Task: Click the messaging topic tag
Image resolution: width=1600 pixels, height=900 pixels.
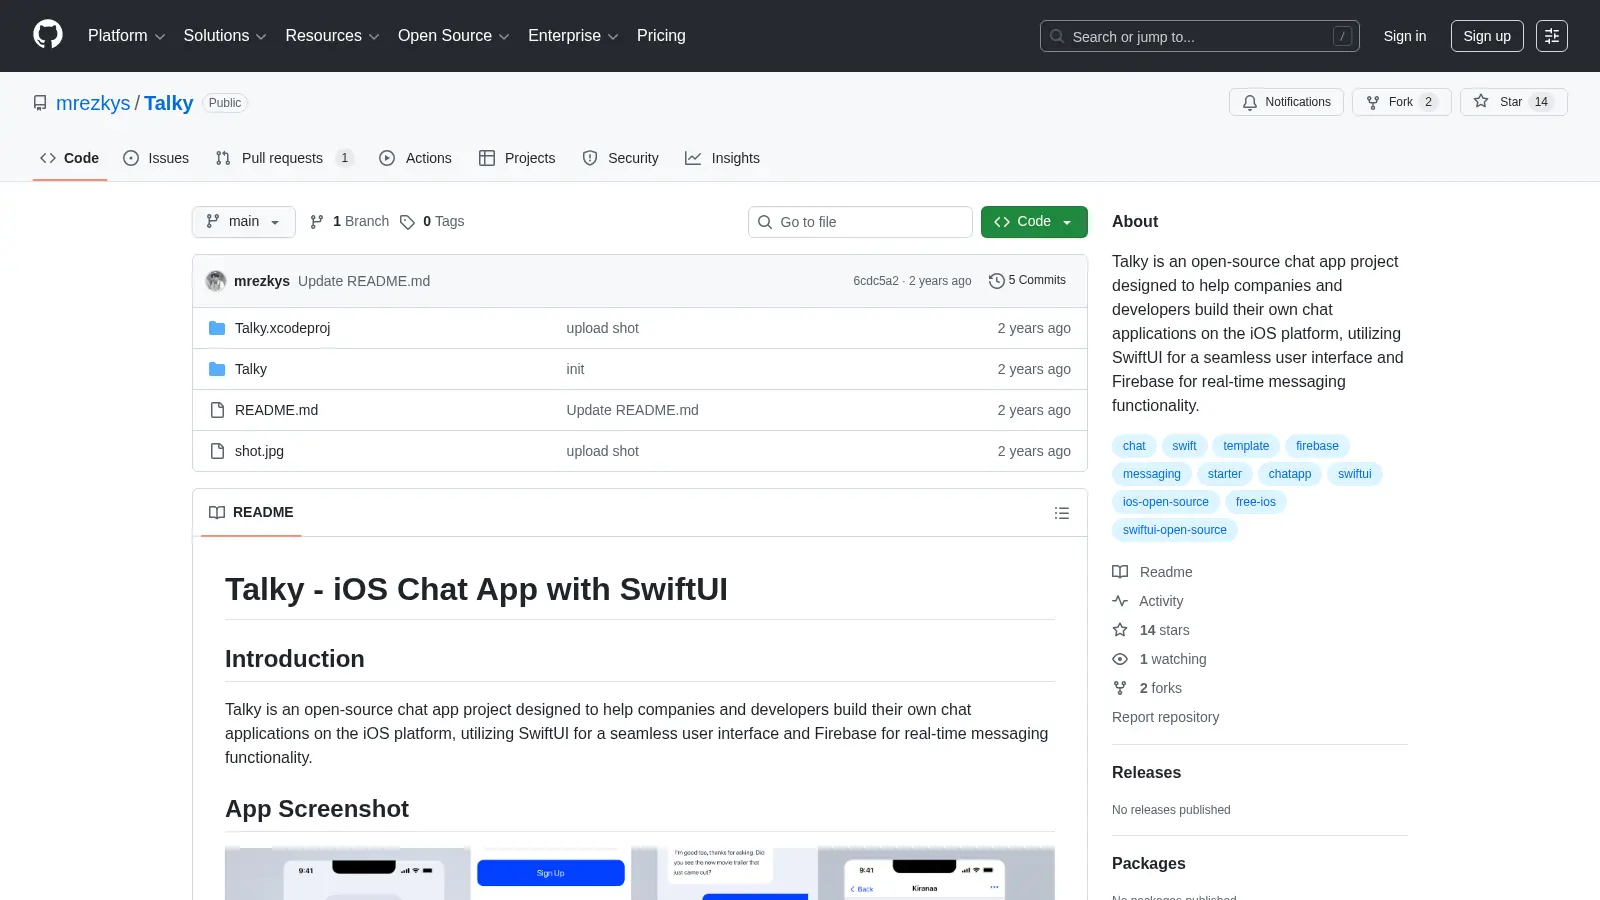Action: pyautogui.click(x=1151, y=474)
